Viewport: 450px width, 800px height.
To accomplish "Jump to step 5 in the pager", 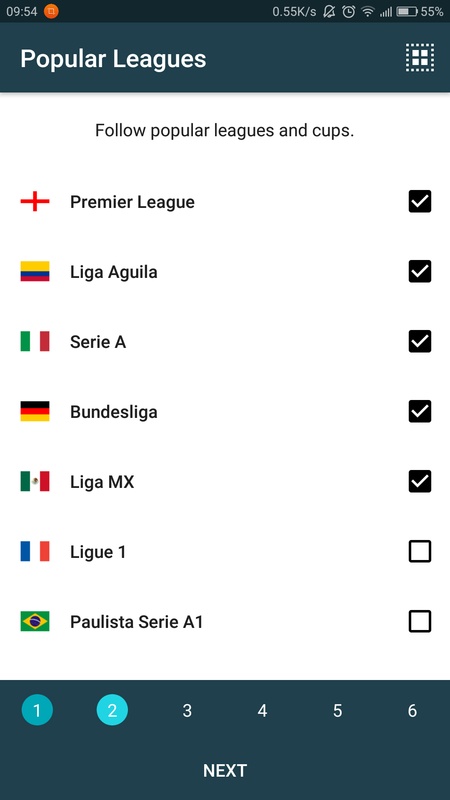I will (337, 710).
